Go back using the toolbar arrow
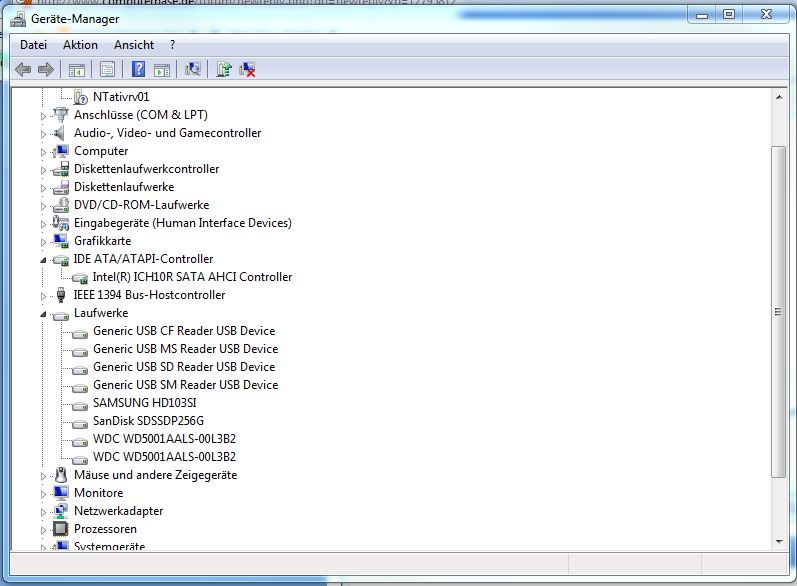797x586 pixels. 23,69
